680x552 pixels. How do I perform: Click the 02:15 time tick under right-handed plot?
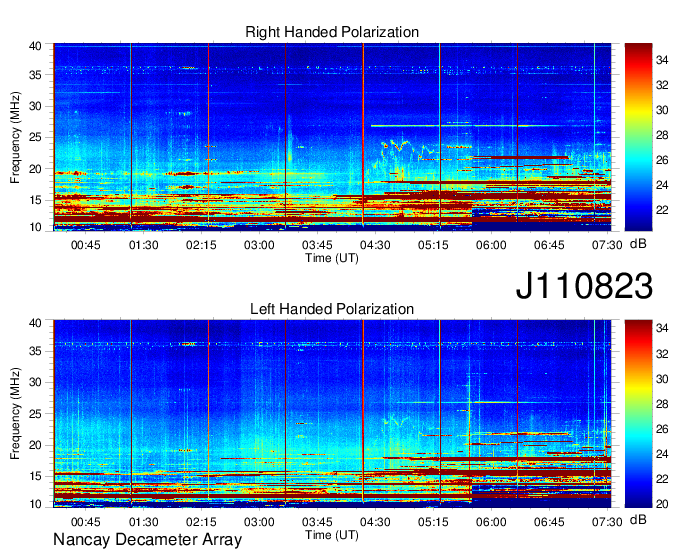pos(201,245)
